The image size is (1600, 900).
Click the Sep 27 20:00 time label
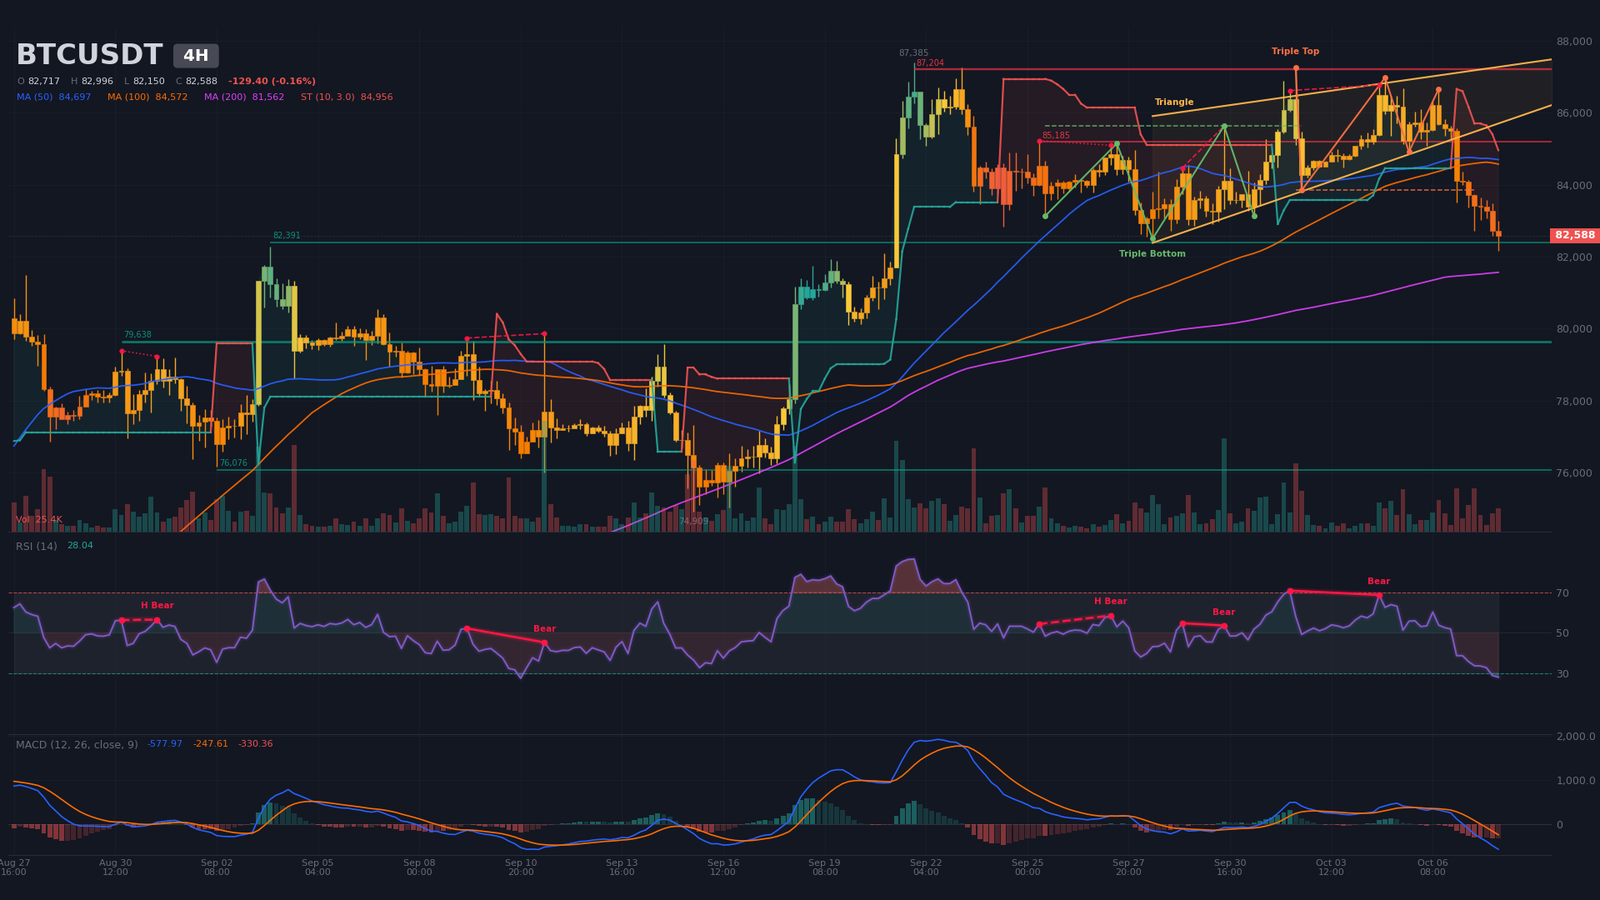click(x=1129, y=867)
